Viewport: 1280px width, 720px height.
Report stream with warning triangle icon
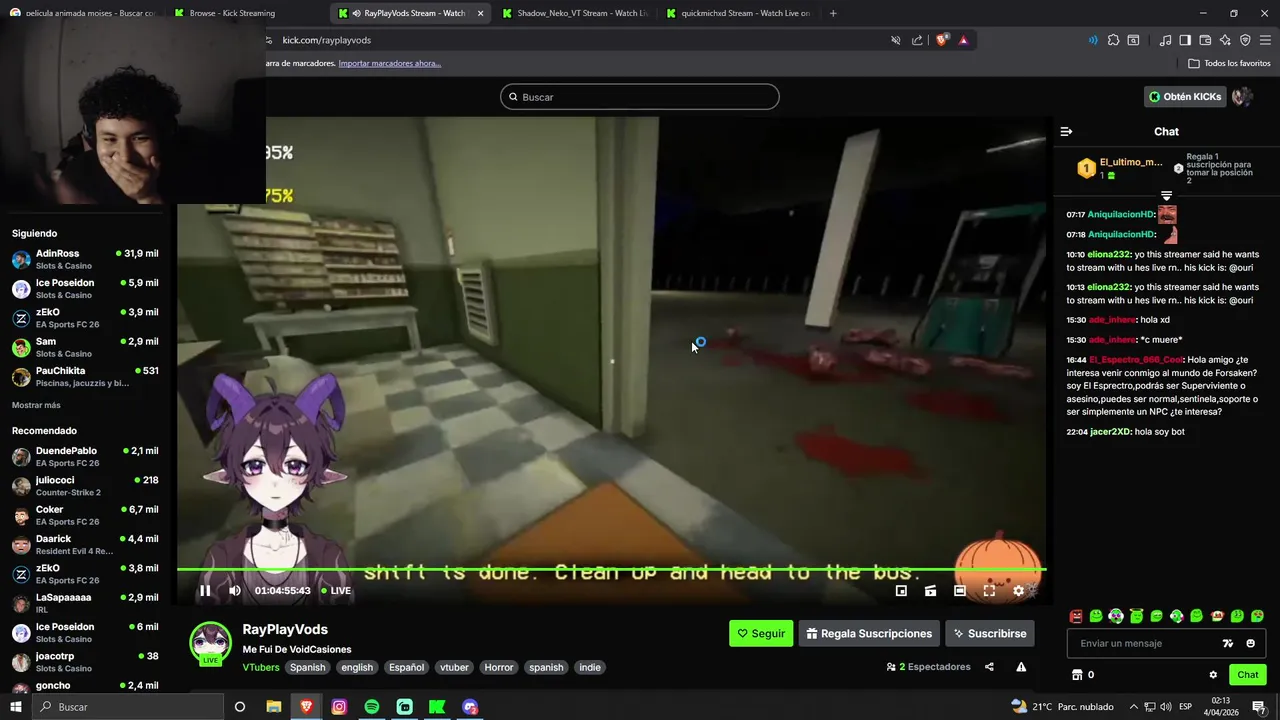[x=1021, y=667]
